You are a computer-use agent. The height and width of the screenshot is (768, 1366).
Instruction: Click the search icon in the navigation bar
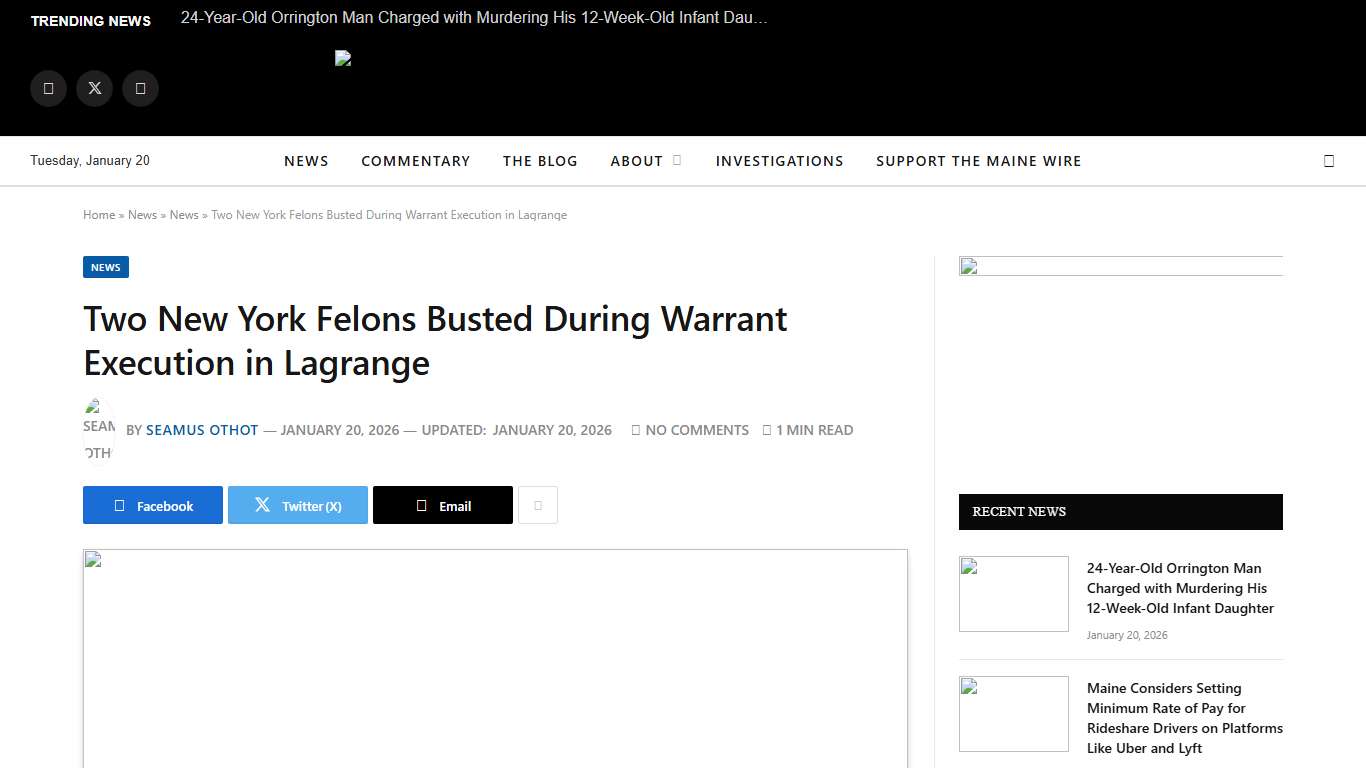click(1329, 160)
